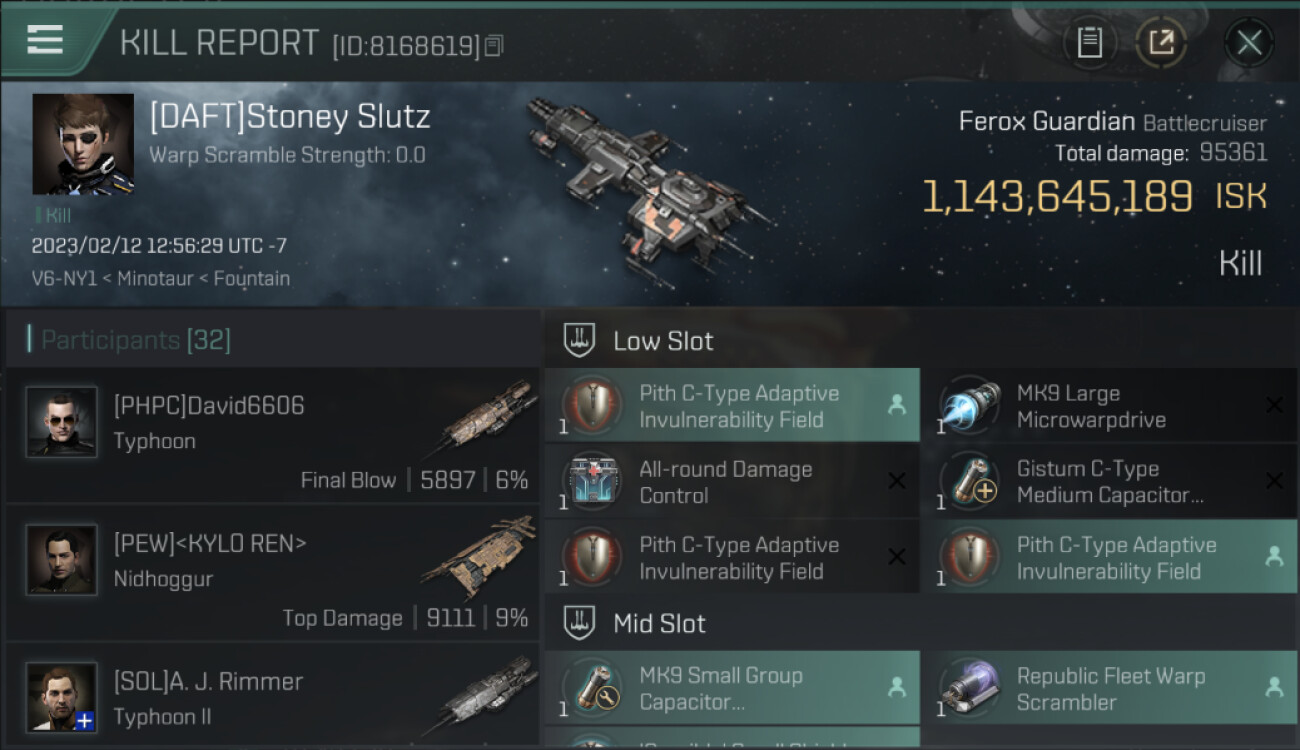1300x750 pixels.
Task: Select the All-round Damage Control icon
Action: tap(592, 482)
